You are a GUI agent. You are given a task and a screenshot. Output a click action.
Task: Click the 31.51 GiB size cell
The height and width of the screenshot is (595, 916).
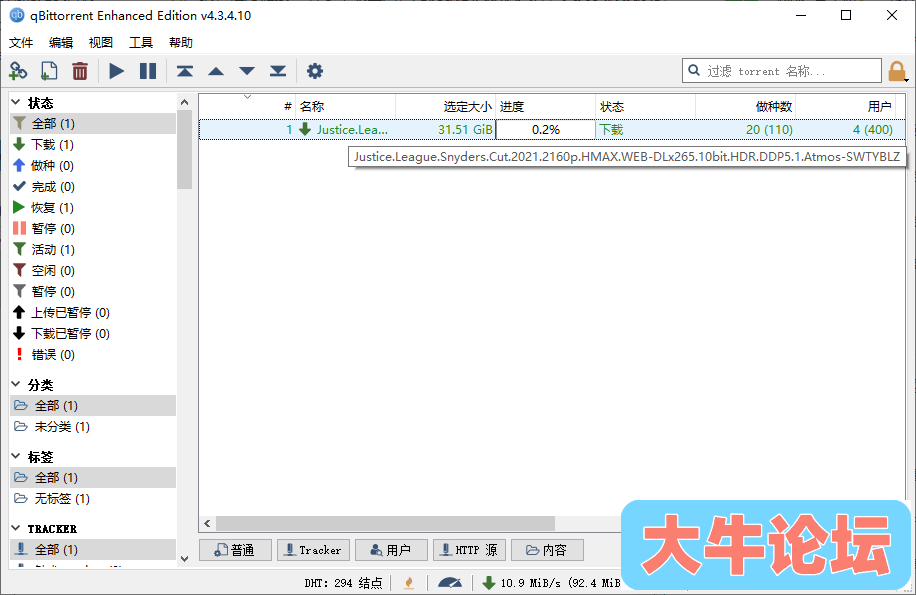[446, 130]
